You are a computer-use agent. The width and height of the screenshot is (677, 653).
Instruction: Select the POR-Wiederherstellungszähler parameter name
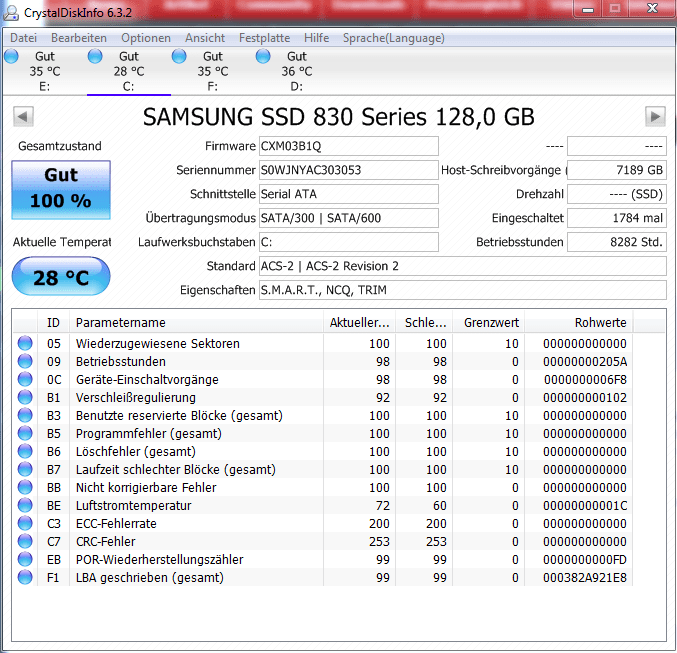(159, 559)
